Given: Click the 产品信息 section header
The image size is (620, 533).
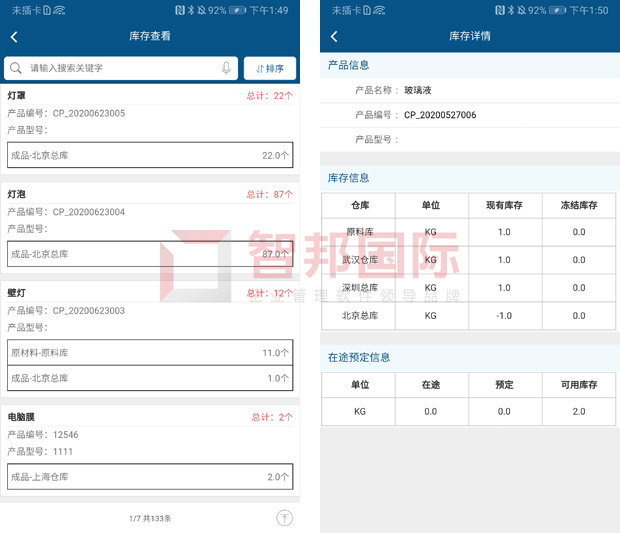Looking at the screenshot, I should (348, 65).
